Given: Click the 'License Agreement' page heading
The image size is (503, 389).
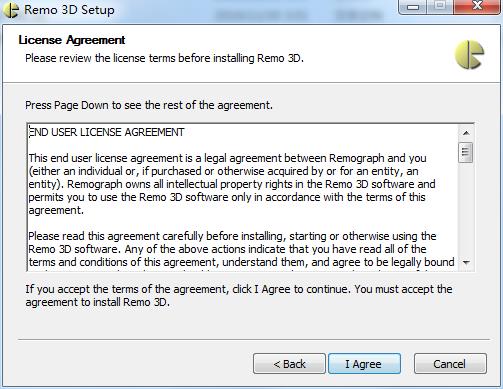Looking at the screenshot, I should click(x=72, y=40).
